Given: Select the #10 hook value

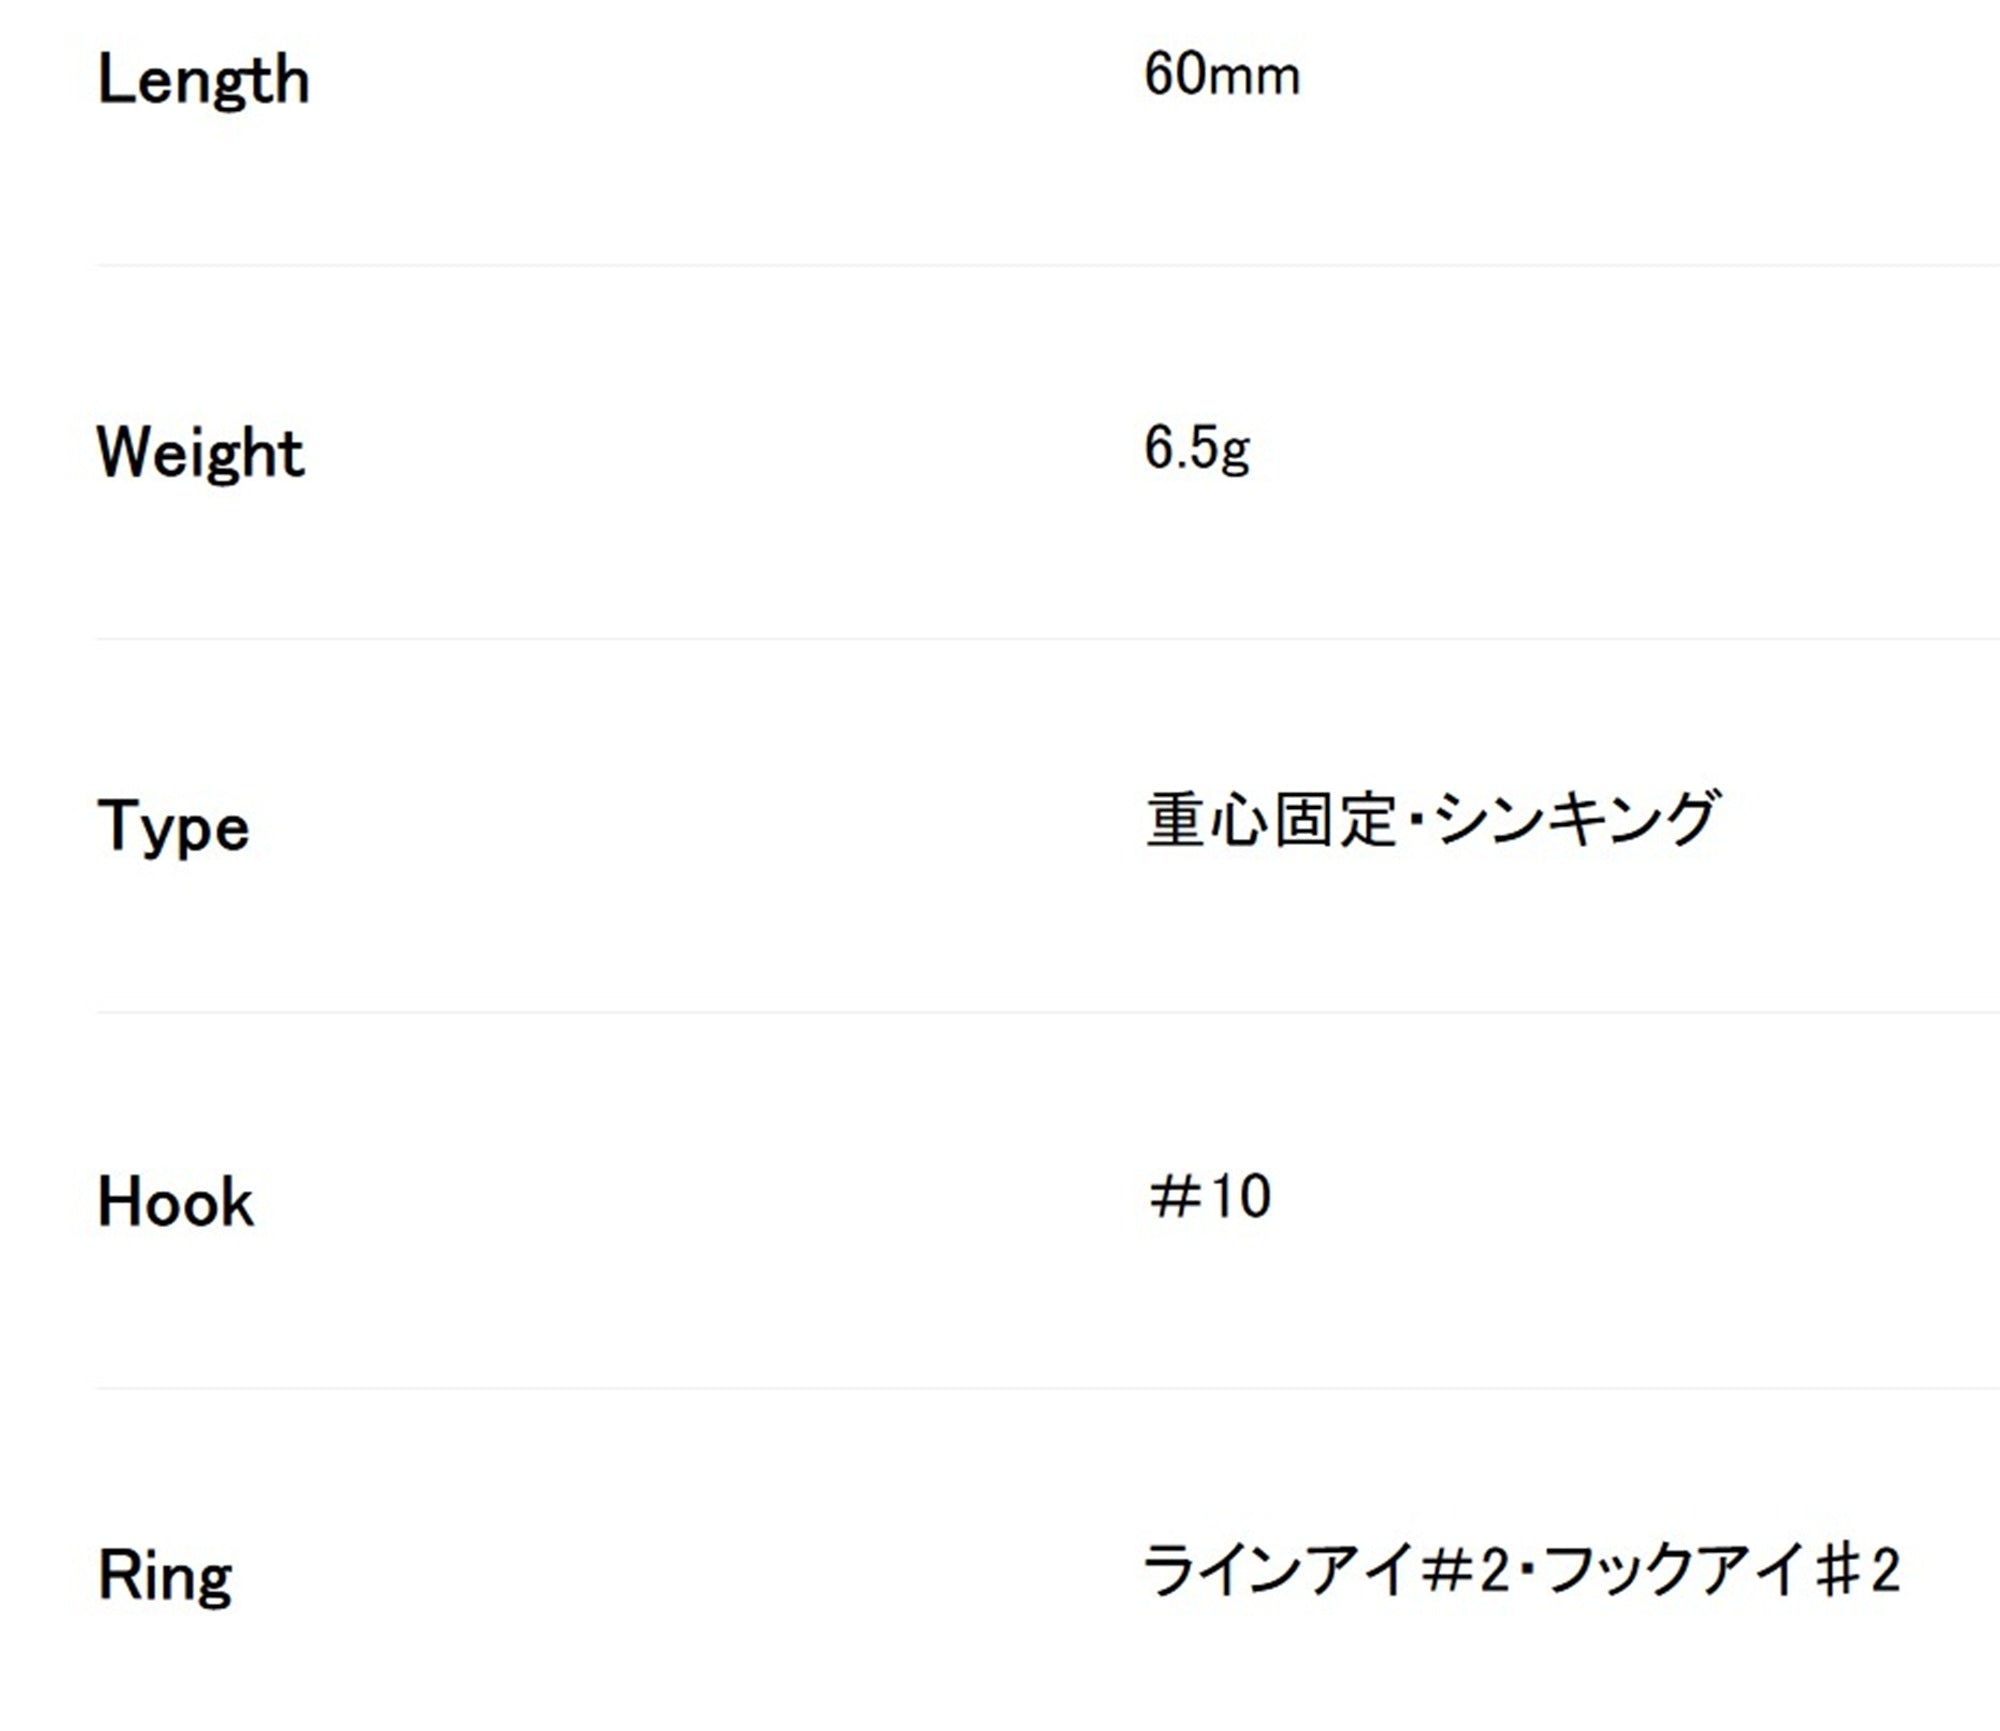Looking at the screenshot, I should (1209, 1197).
